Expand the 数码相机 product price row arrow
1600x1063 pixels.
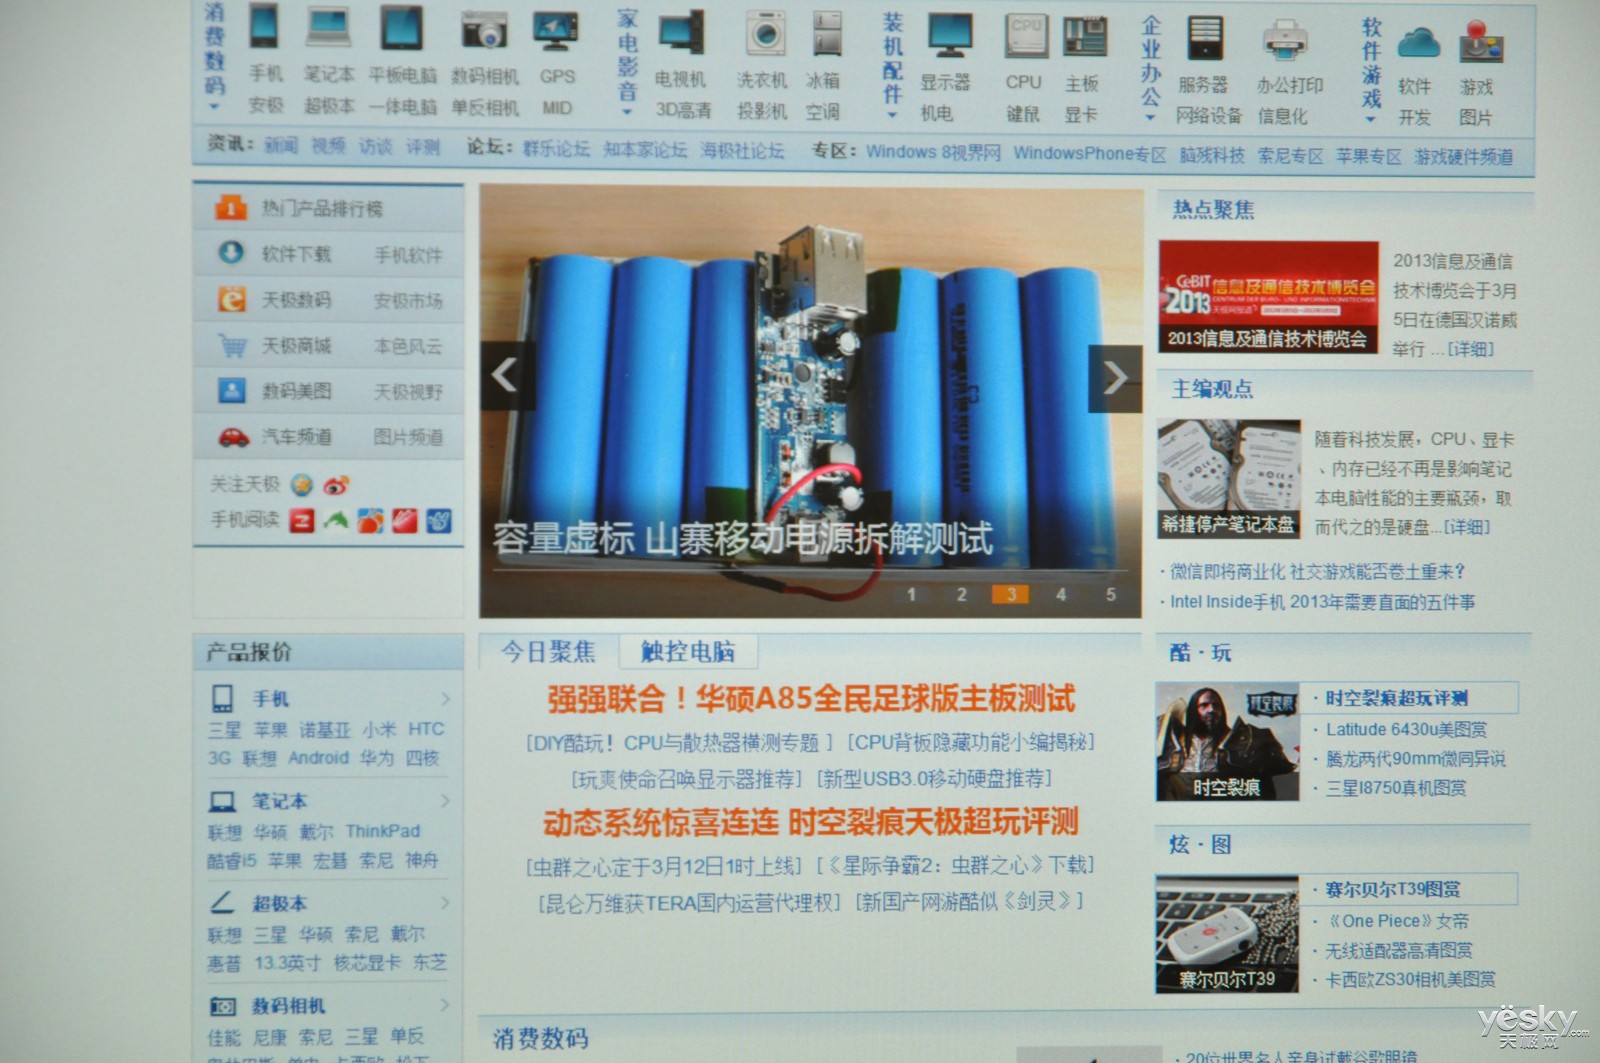[x=446, y=1005]
